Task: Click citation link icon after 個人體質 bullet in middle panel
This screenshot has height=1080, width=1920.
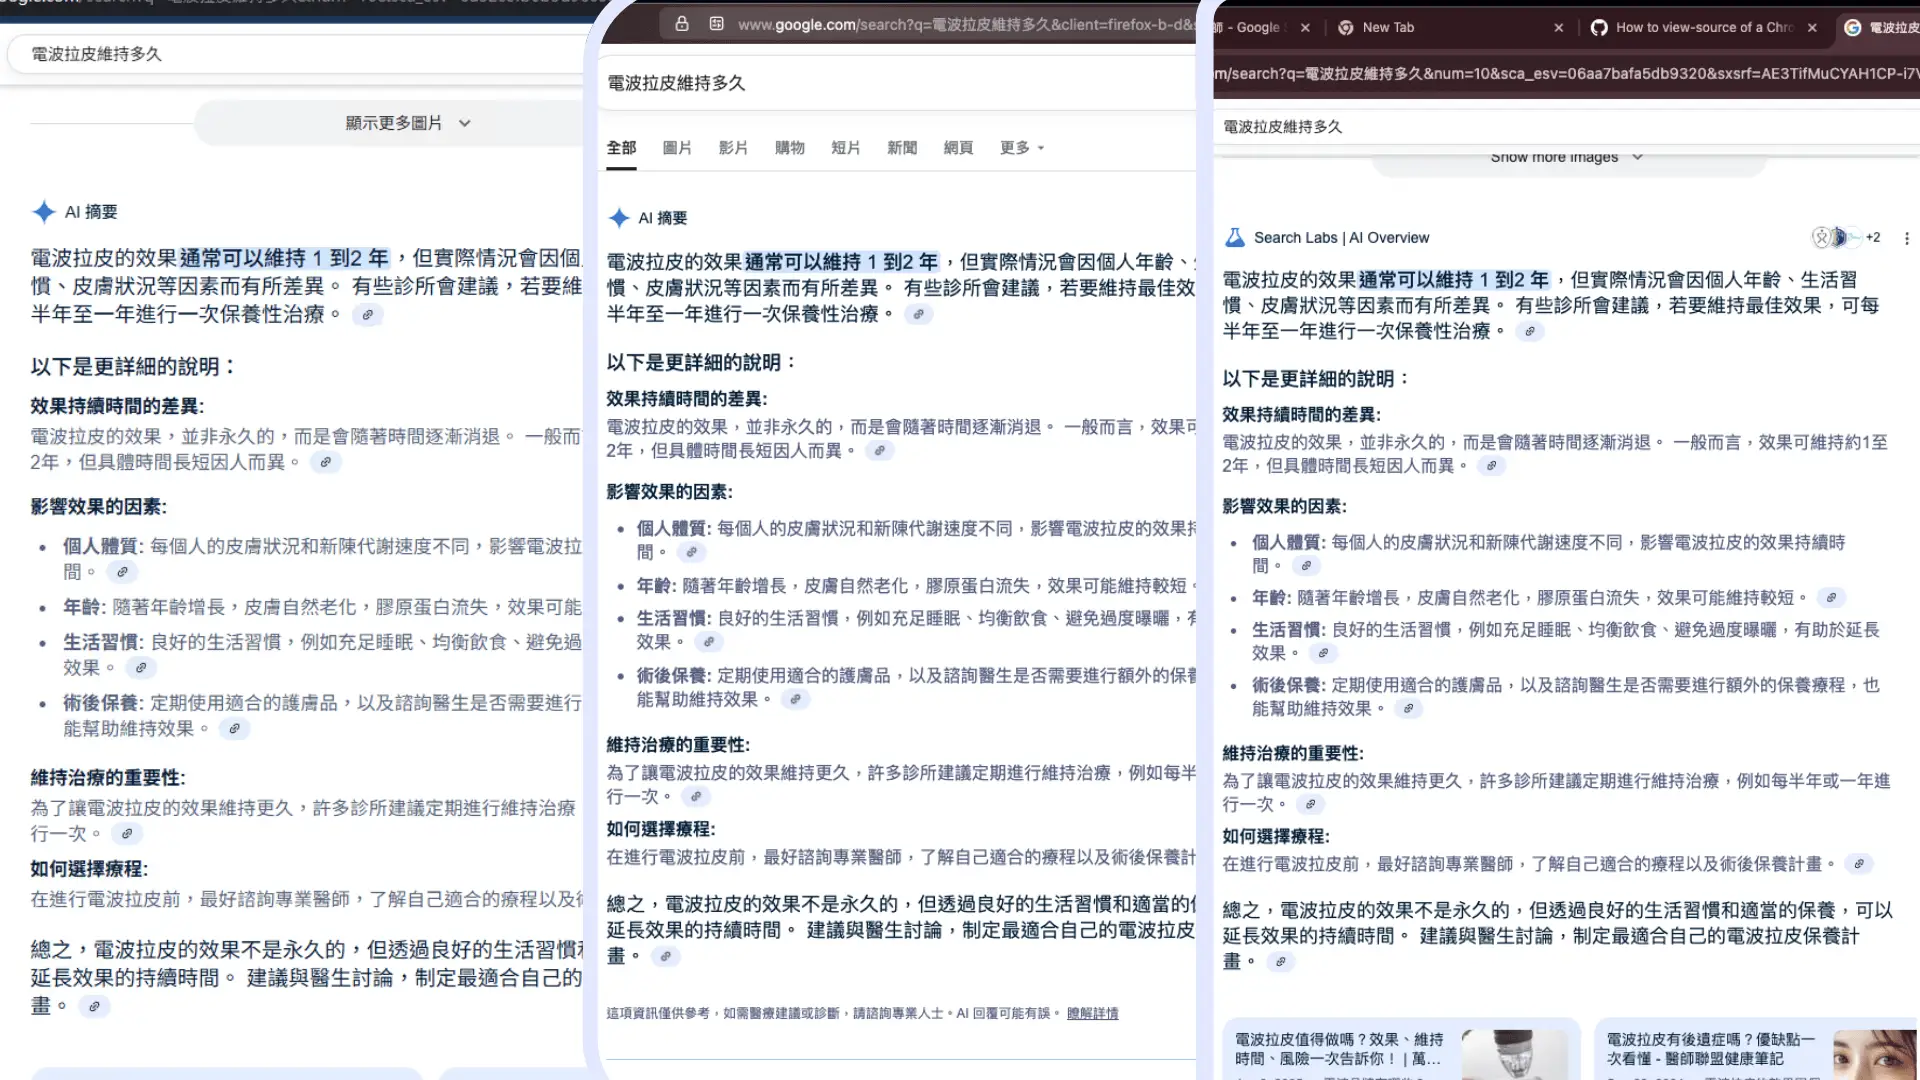Action: pos(691,552)
